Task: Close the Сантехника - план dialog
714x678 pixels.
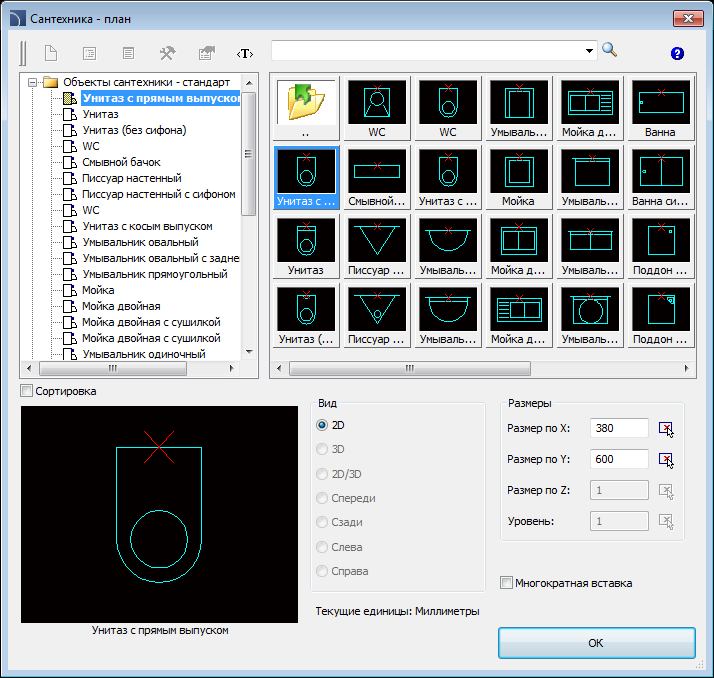Action: (688, 18)
